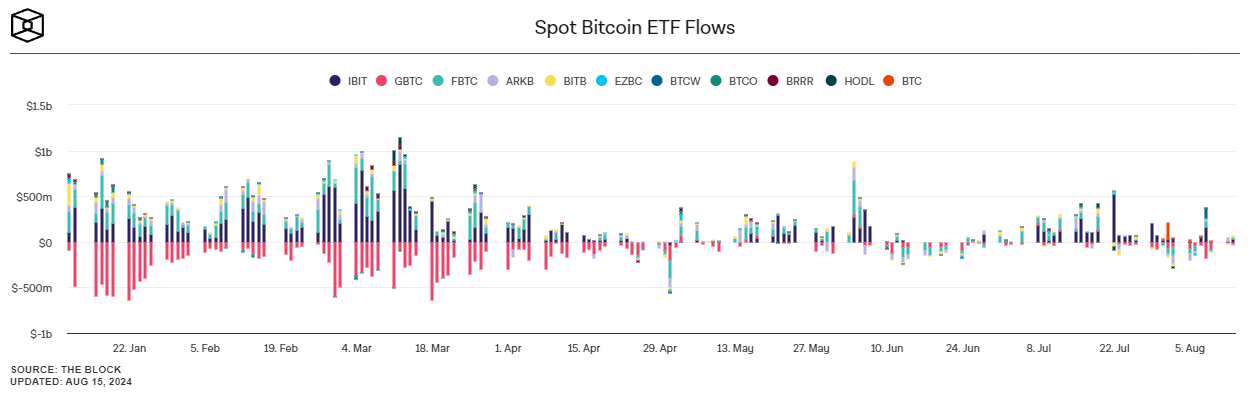Toggle FBTC series in legend

pos(454,80)
